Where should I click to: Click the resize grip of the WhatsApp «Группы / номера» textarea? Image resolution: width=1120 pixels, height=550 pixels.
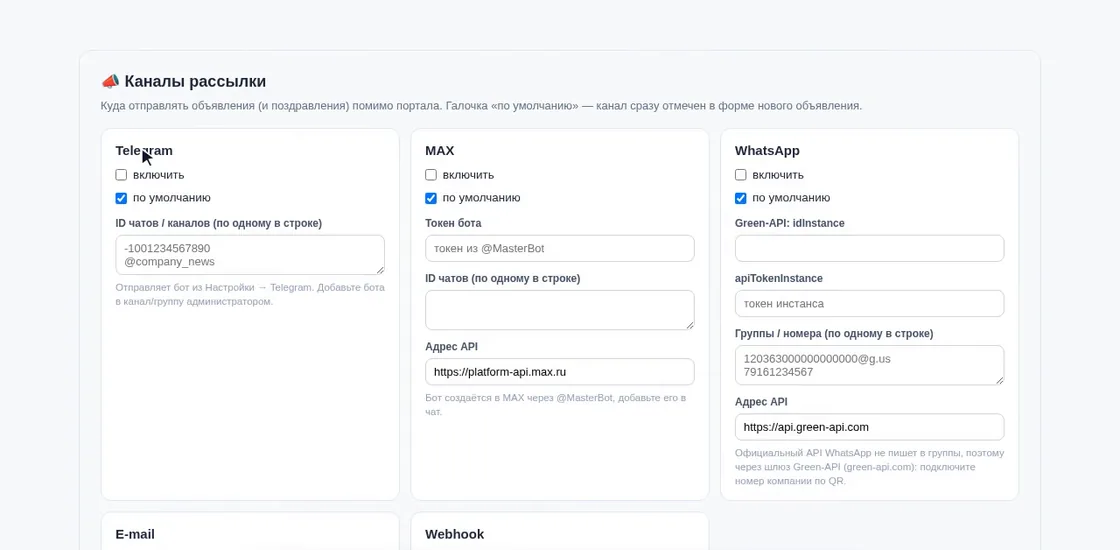tap(1000, 381)
